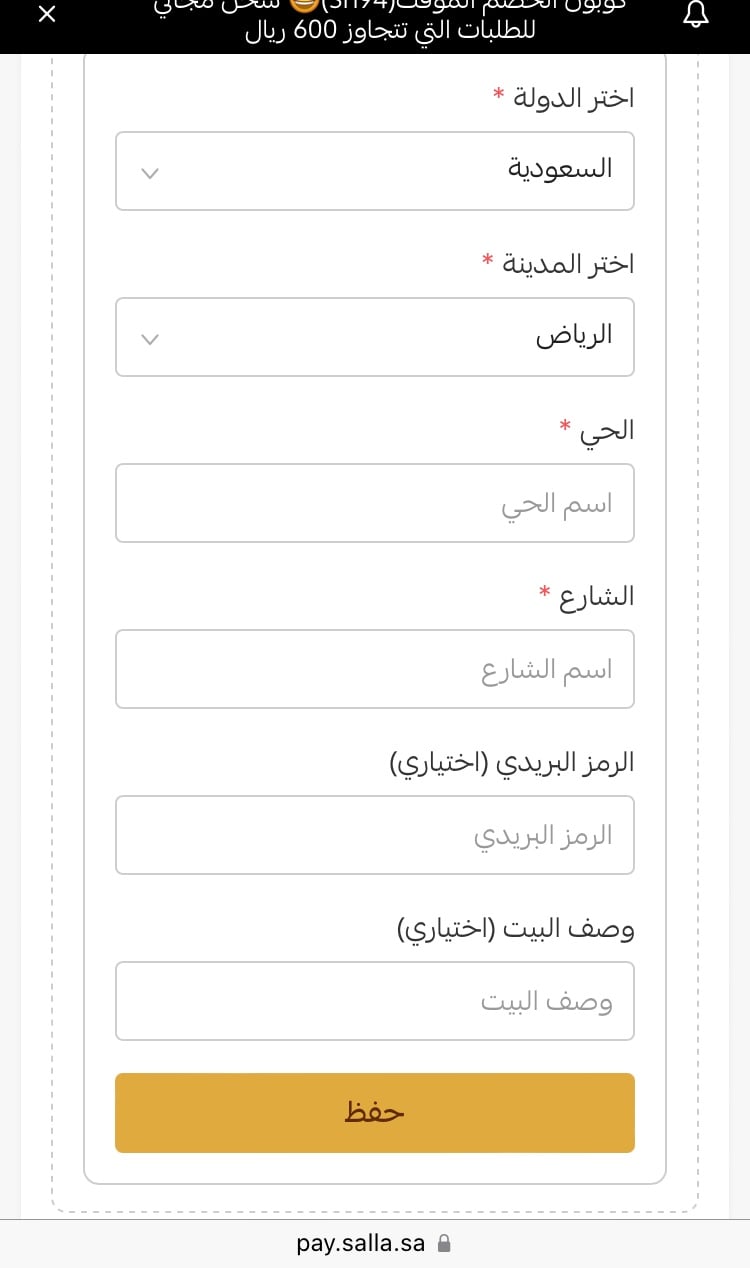Open the city dropdown showing الرياض
The height and width of the screenshot is (1268, 750).
(375, 337)
